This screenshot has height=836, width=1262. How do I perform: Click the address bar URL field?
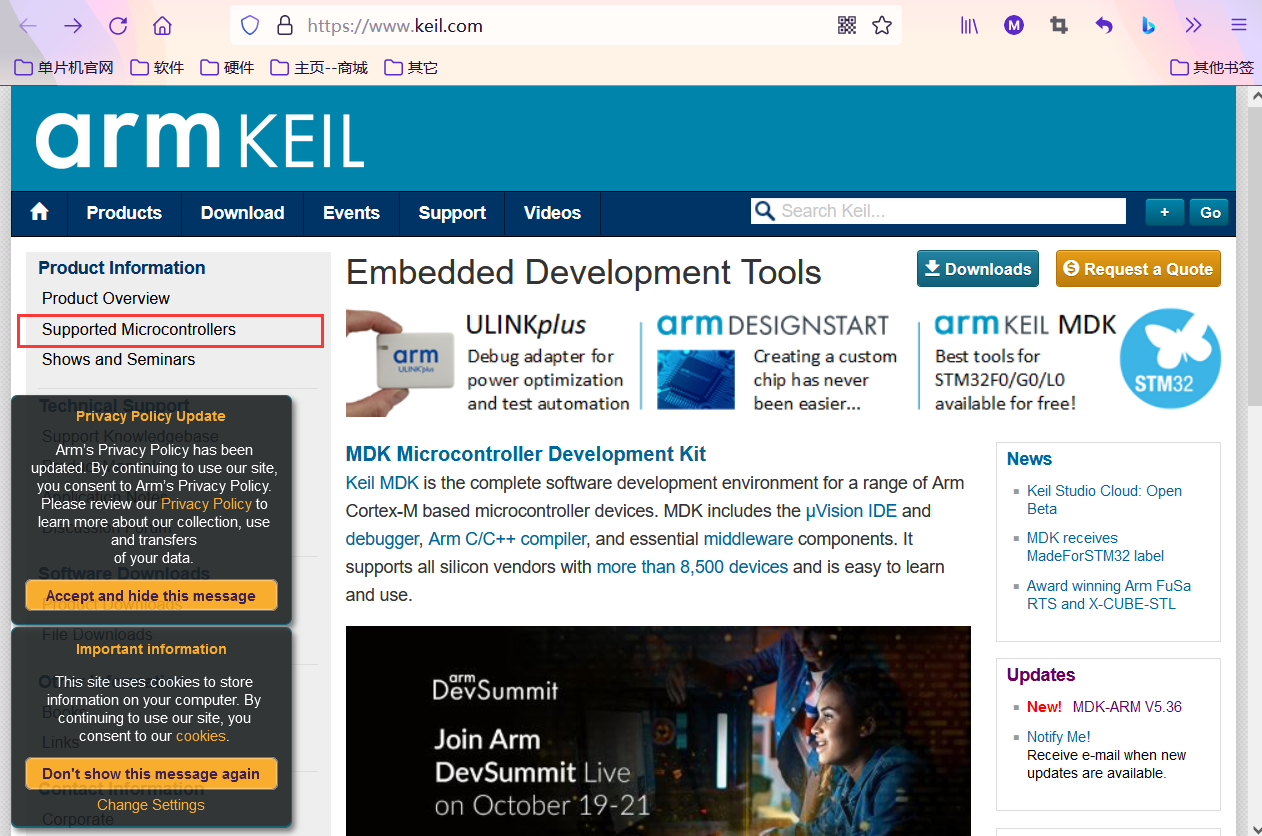(x=565, y=26)
